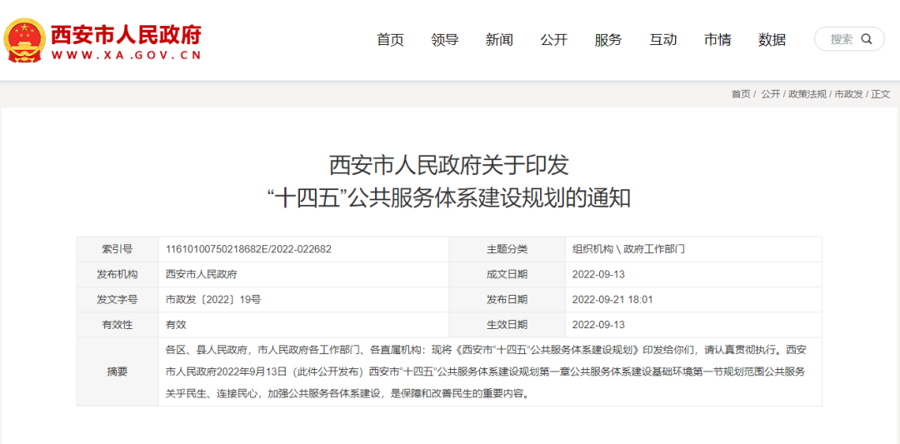The image size is (900, 444).
Task: Click the article title heading
Action: [x=449, y=180]
